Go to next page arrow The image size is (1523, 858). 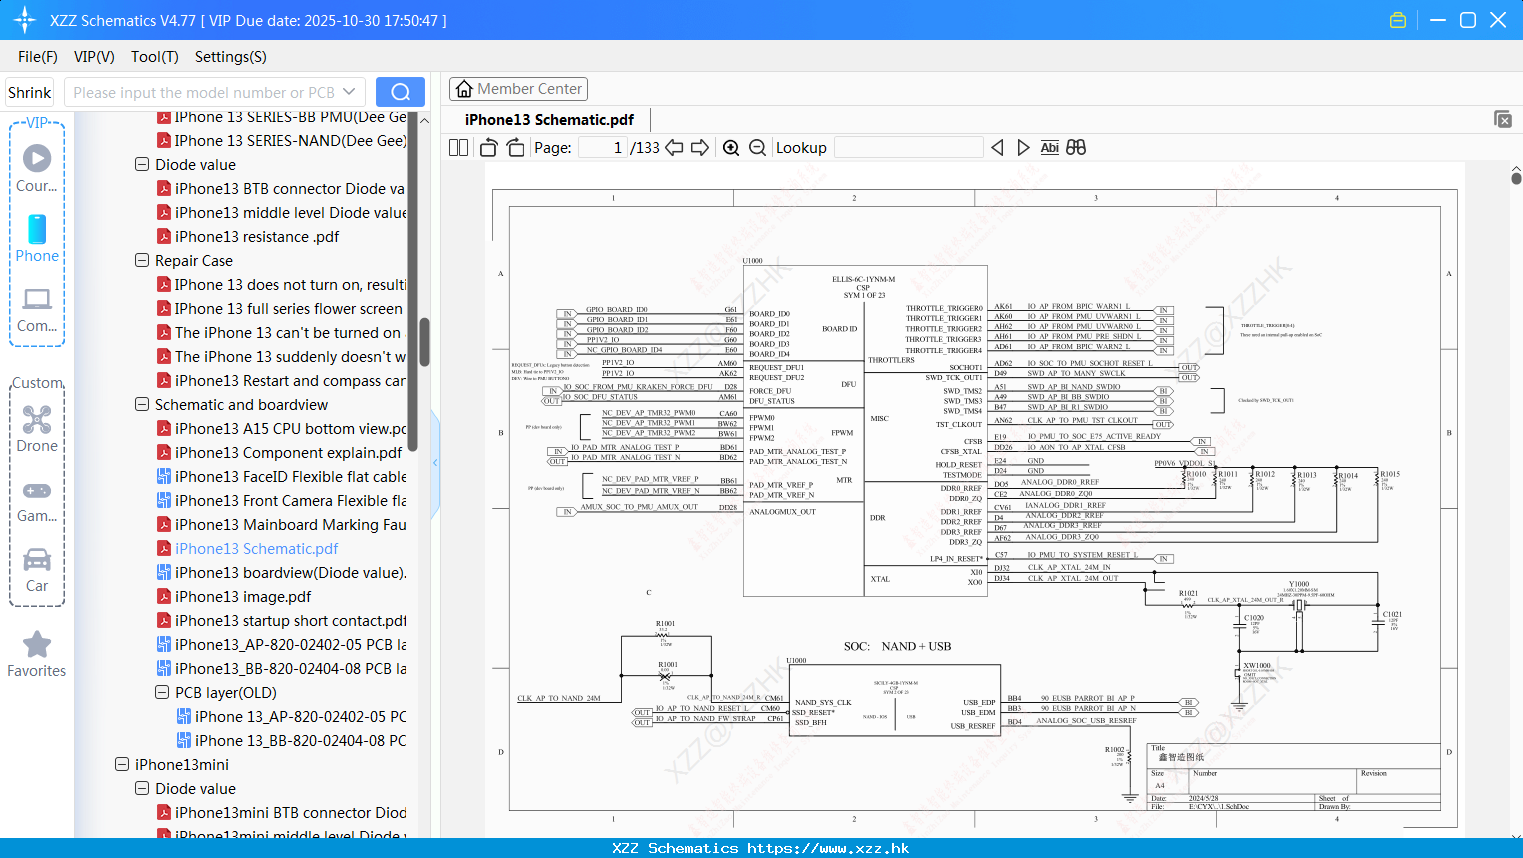click(700, 148)
